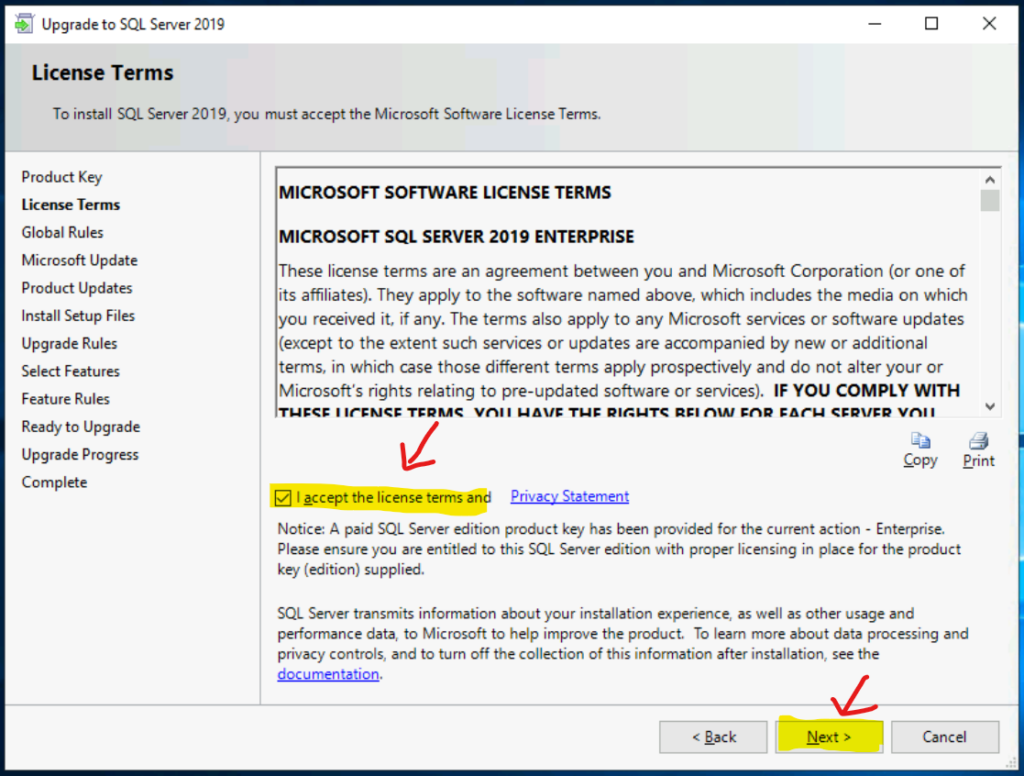This screenshot has width=1024, height=776.
Task: Click the Print license icon
Action: coord(978,441)
